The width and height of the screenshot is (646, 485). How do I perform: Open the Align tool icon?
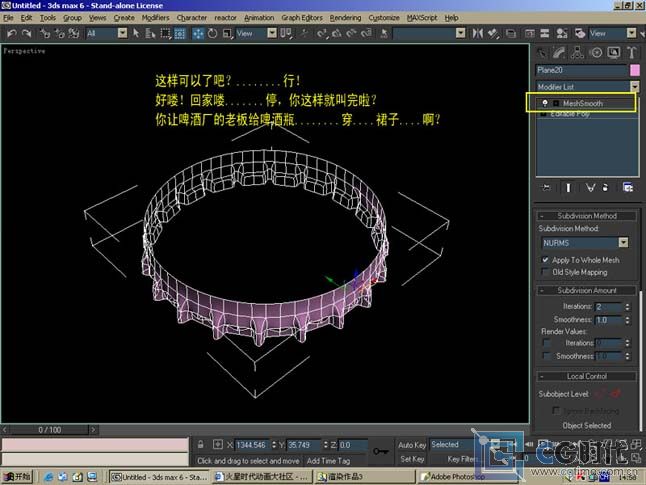tap(493, 33)
